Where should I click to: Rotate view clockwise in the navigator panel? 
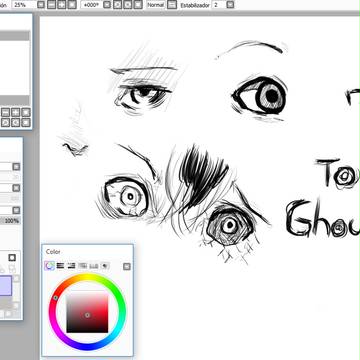tap(15, 122)
